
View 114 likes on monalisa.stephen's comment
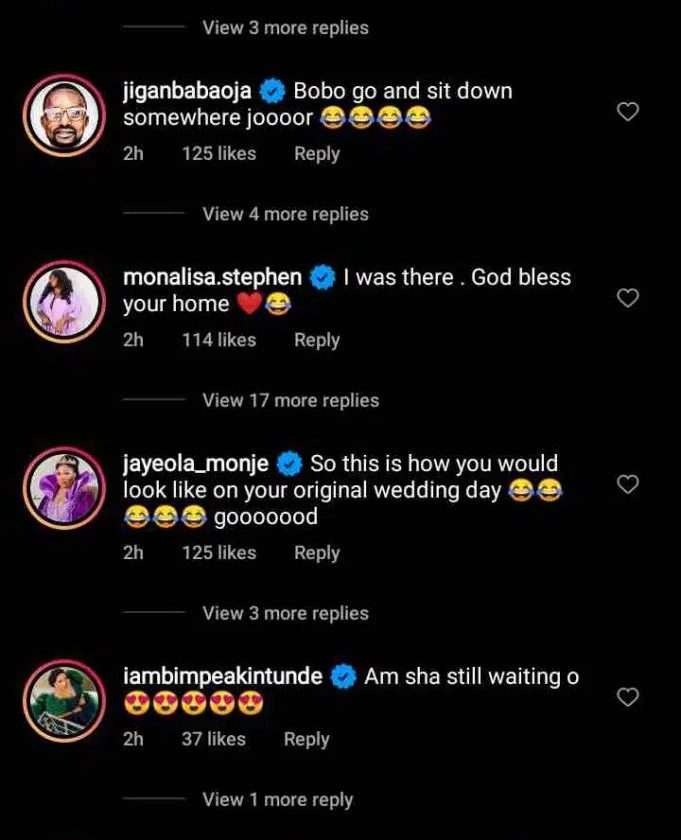[x=218, y=340]
